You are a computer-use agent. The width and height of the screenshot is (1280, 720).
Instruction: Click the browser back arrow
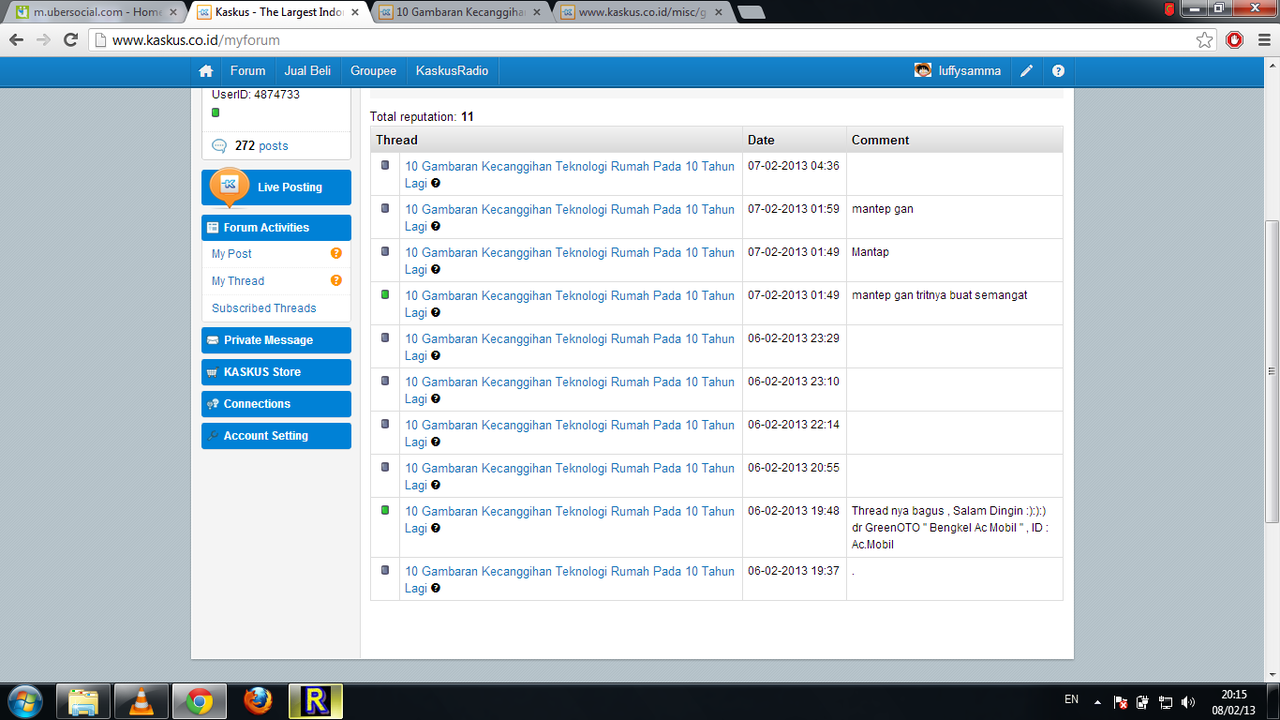click(16, 40)
